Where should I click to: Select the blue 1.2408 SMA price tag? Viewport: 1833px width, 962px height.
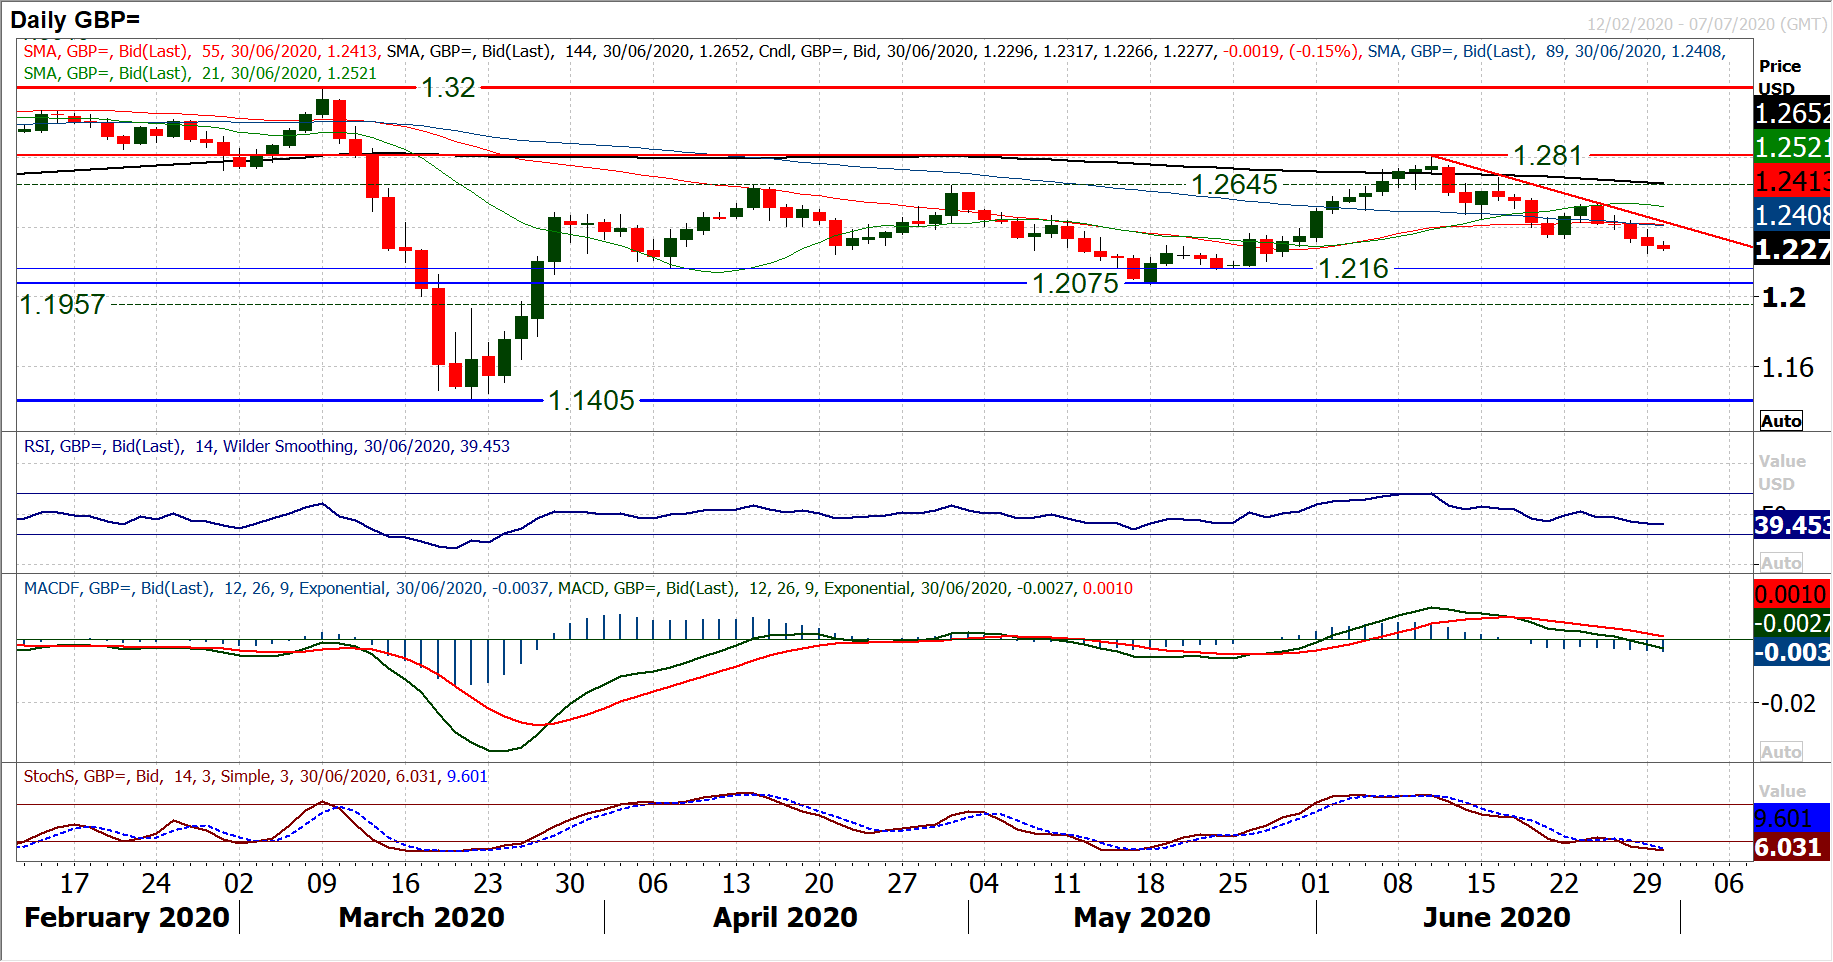click(x=1792, y=215)
